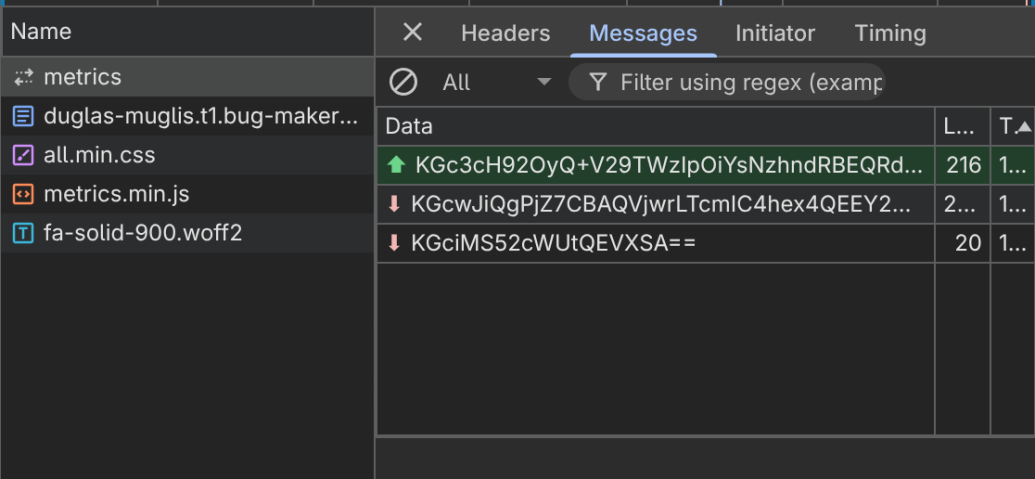This screenshot has width=1035, height=479.
Task: Select the fa-solid-900.woff2 request
Action: 187,233
